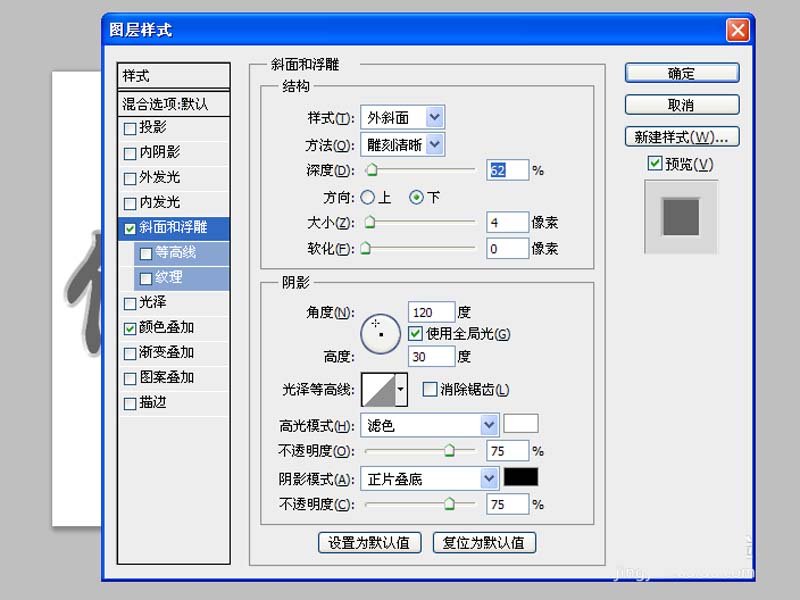
Task: Enable the 渐变叠加 checkbox
Action: [130, 353]
